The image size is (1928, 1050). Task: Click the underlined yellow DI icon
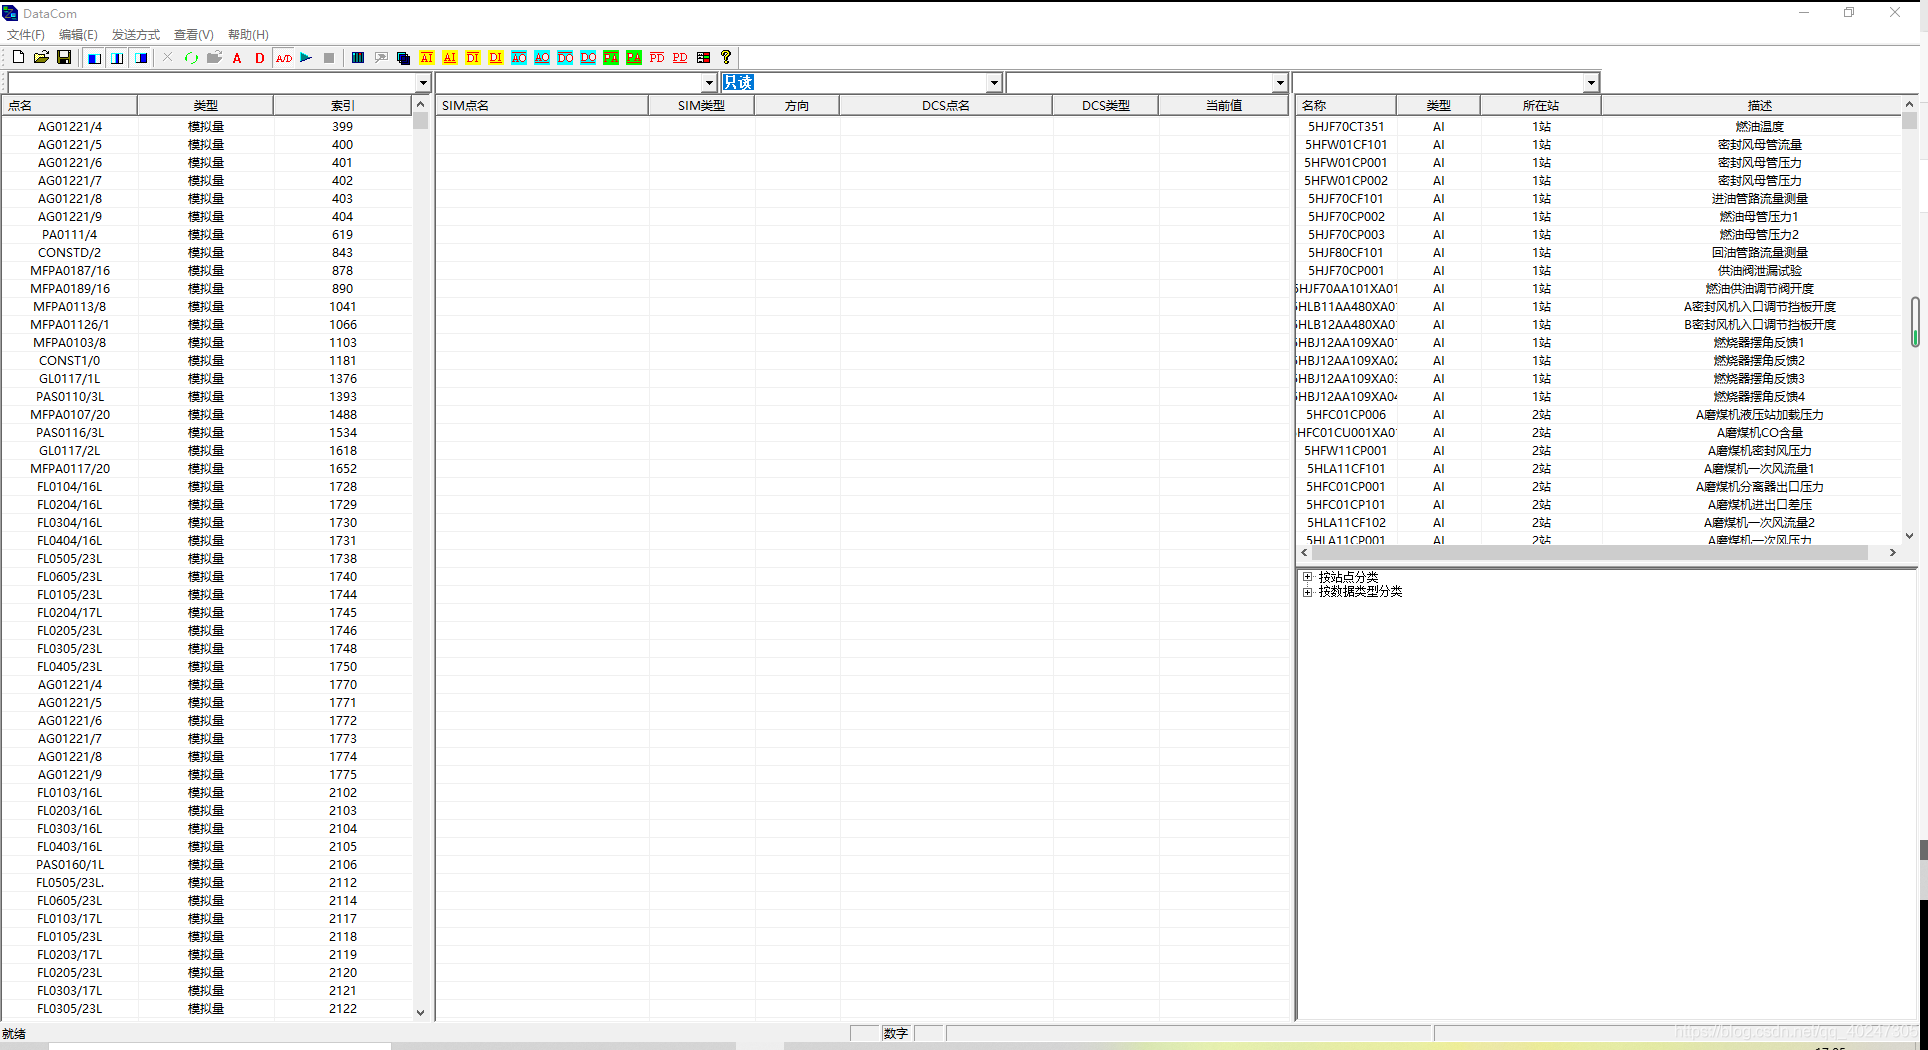tap(496, 58)
